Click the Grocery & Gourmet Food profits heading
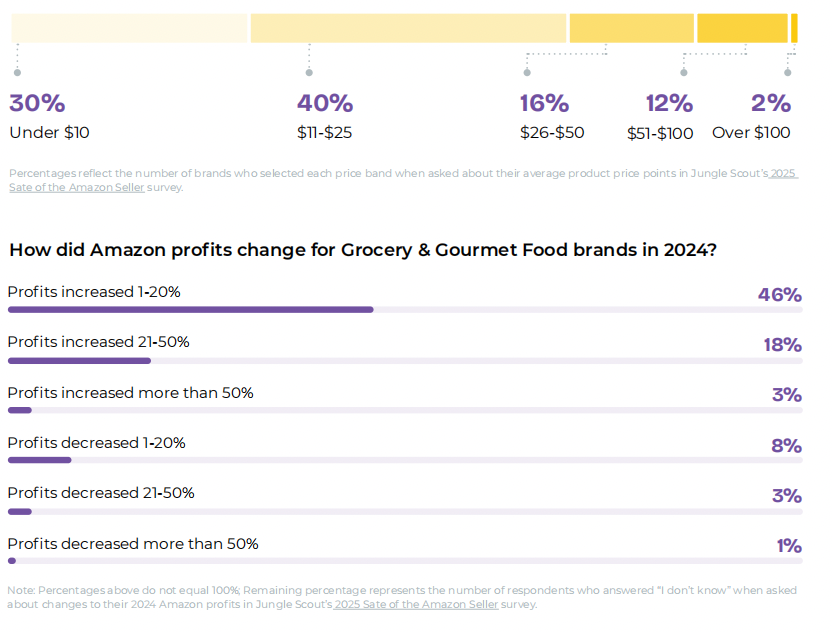 pos(362,250)
